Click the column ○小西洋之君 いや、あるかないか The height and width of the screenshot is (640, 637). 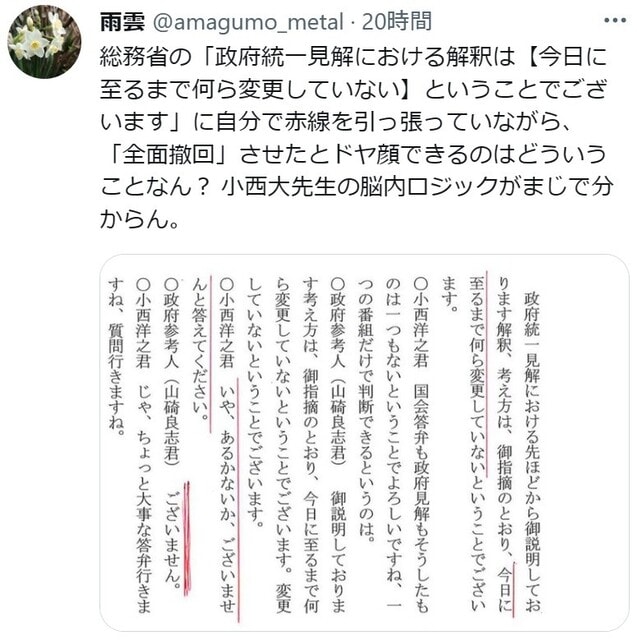click(228, 446)
